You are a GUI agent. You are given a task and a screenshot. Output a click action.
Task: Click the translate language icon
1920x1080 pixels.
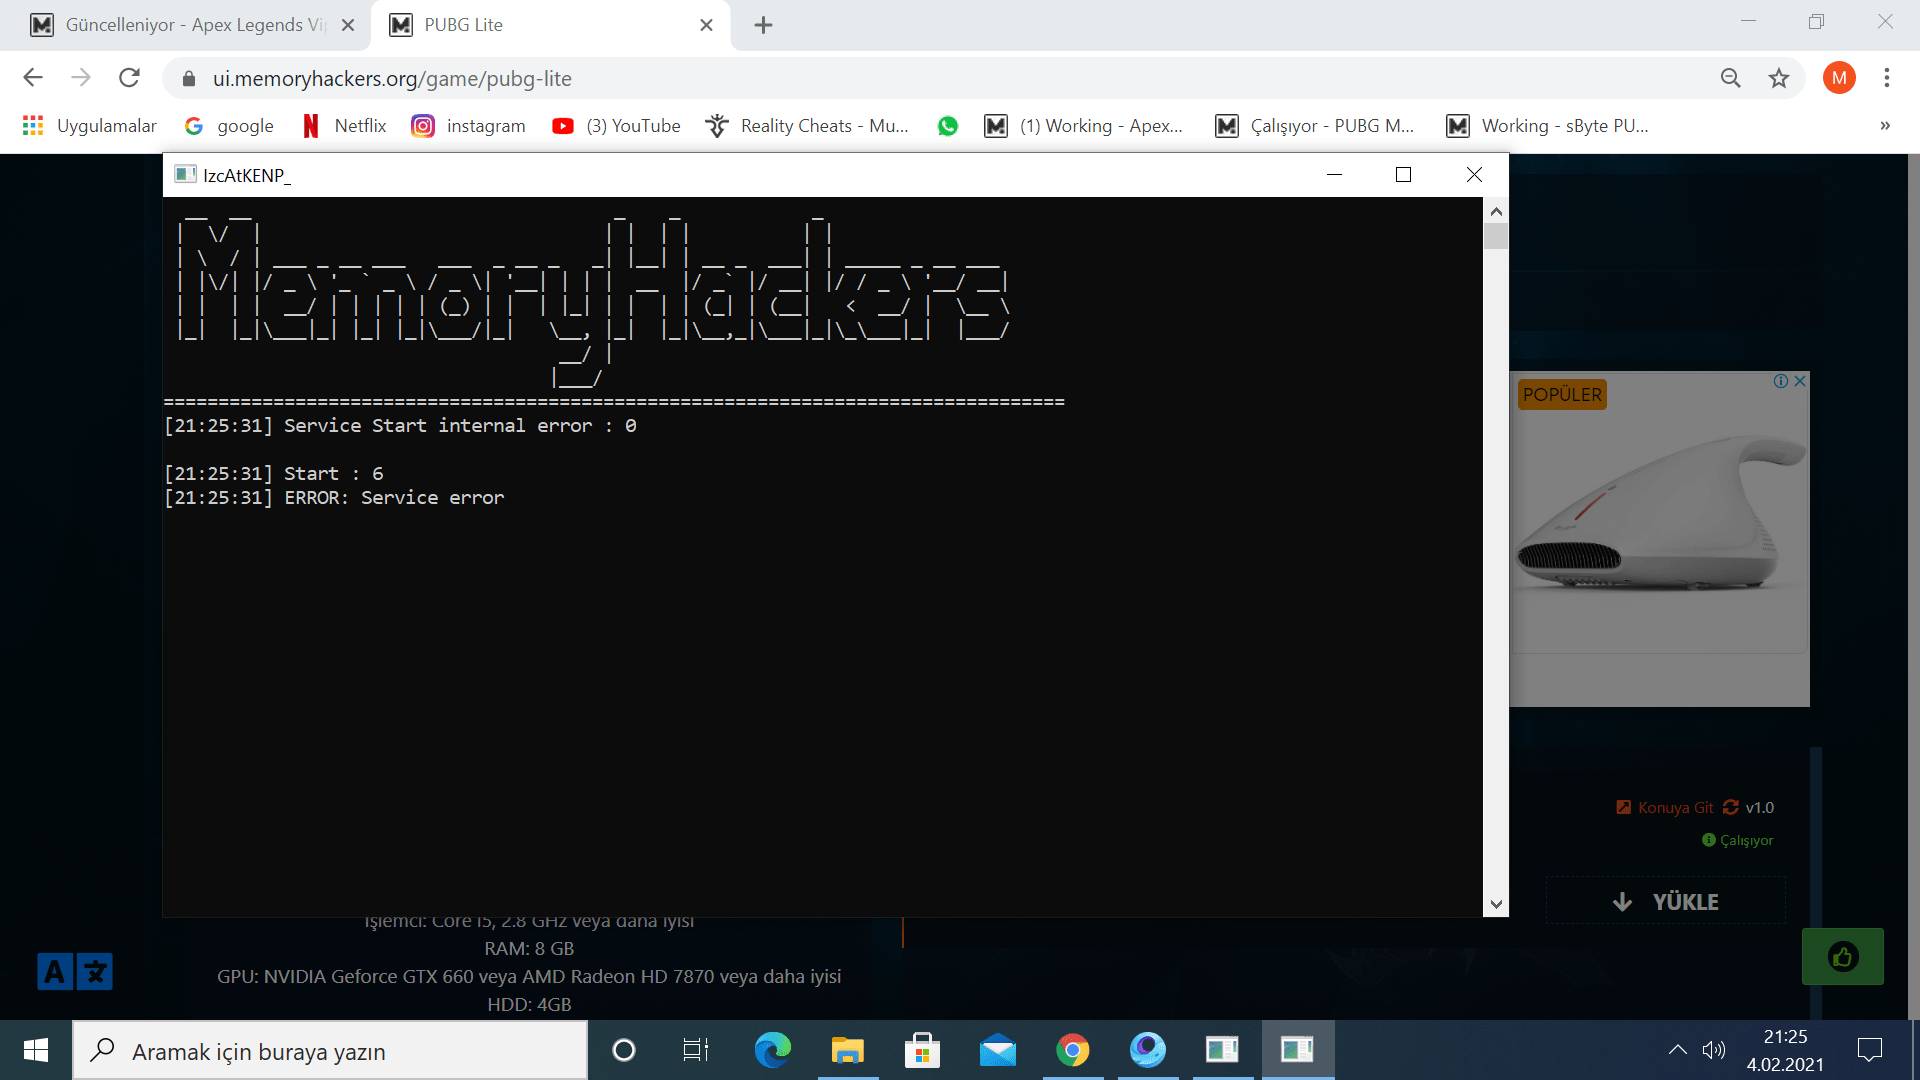pos(75,971)
